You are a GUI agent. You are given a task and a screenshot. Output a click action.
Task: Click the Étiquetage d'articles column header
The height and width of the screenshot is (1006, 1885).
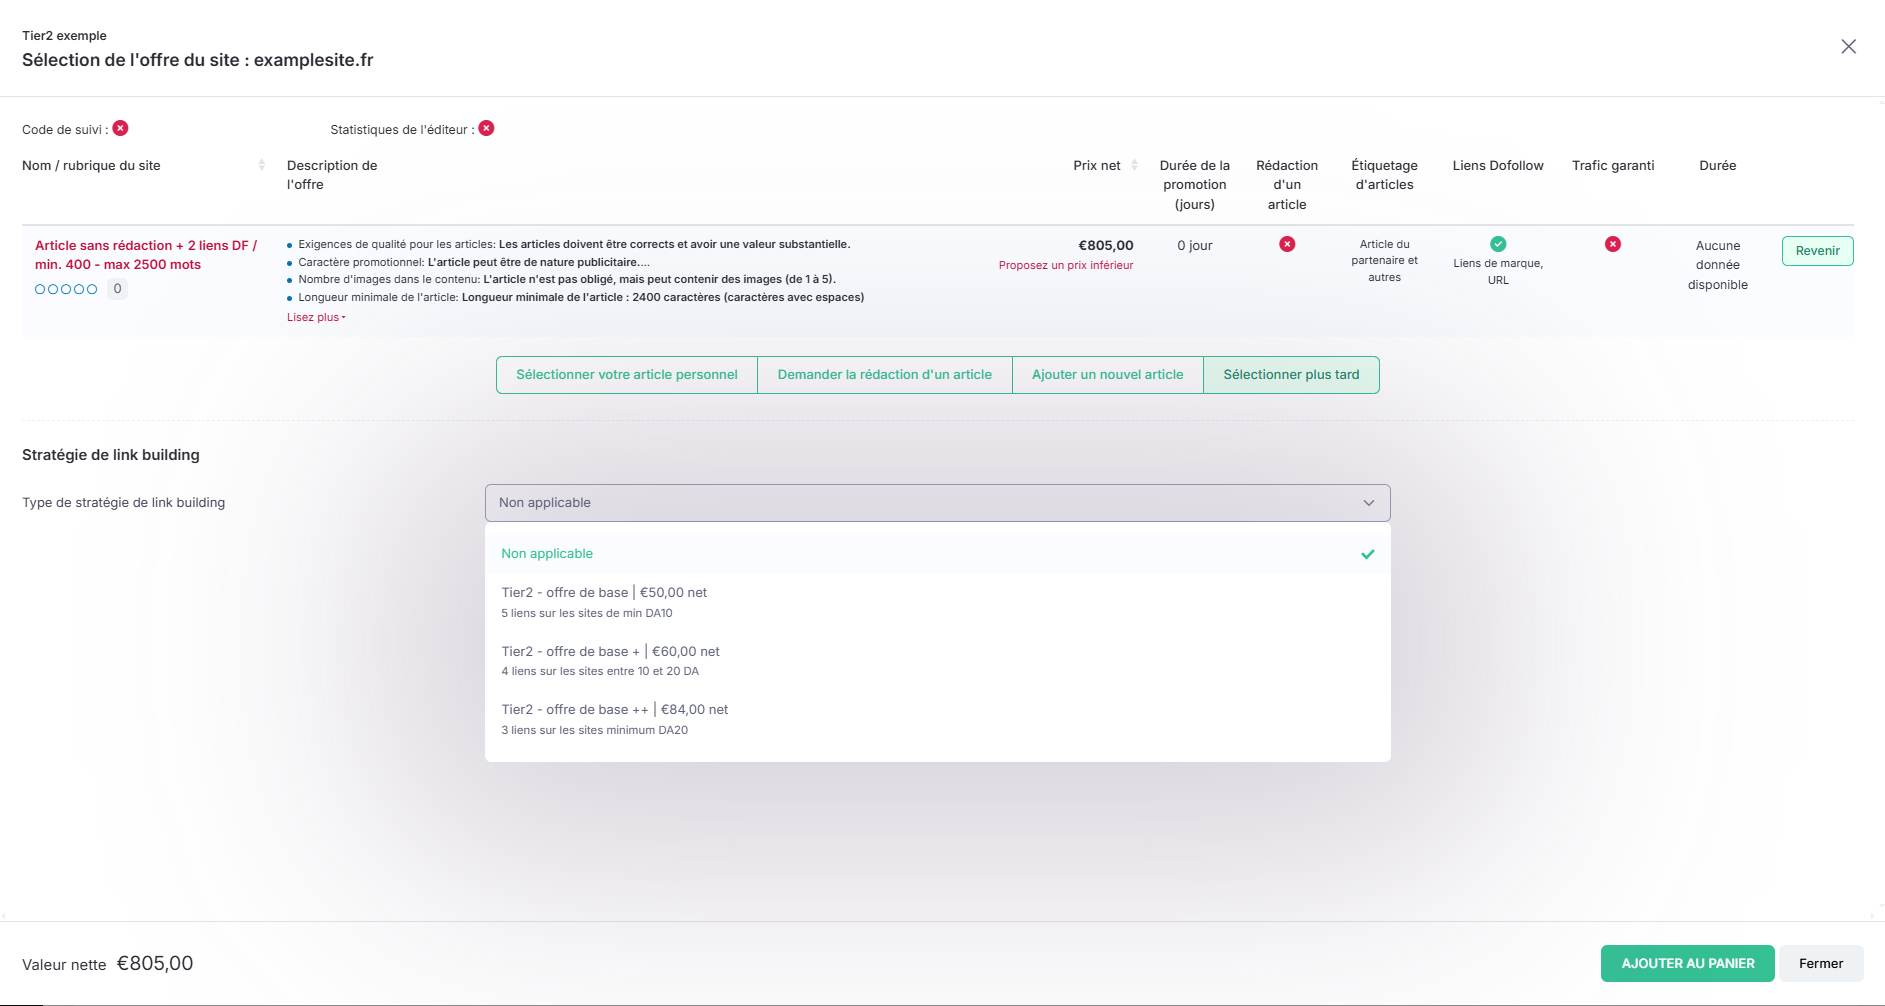pyautogui.click(x=1384, y=175)
